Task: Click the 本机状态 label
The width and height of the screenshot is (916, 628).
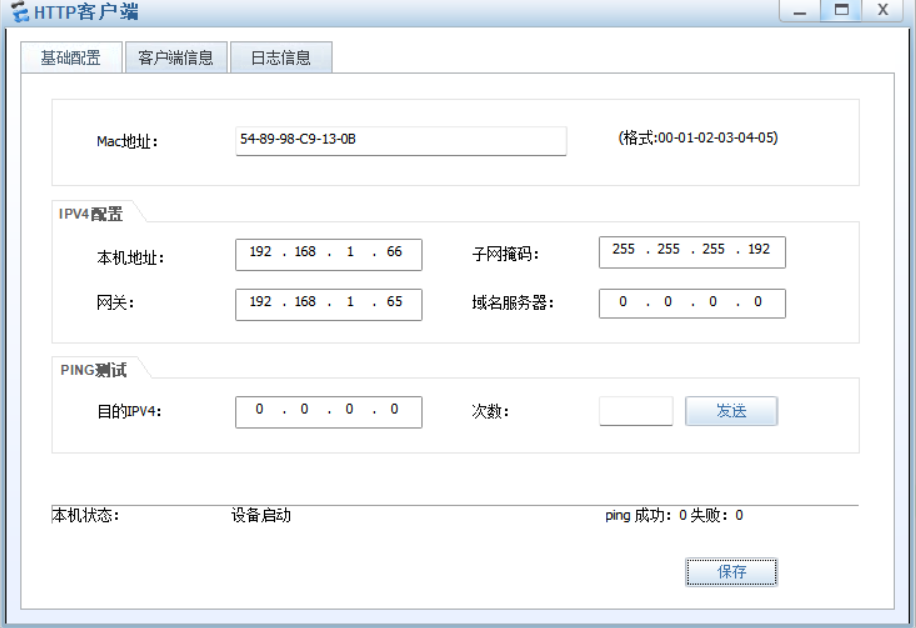Action: click(x=85, y=515)
